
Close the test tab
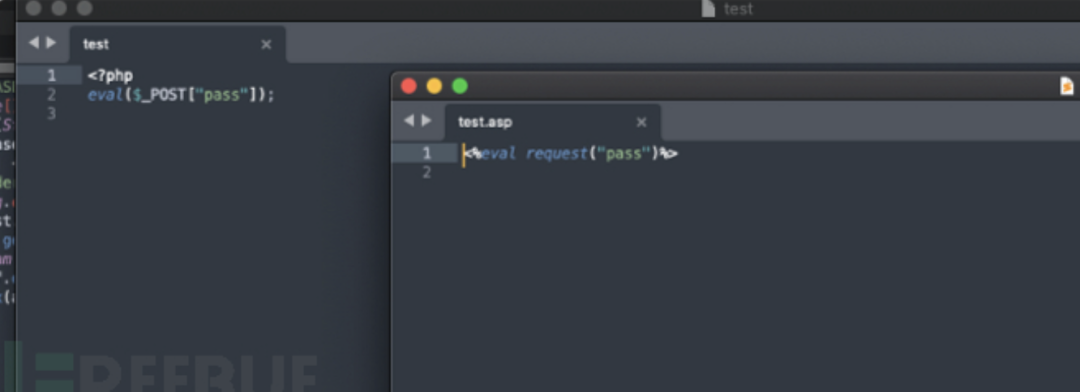267,45
